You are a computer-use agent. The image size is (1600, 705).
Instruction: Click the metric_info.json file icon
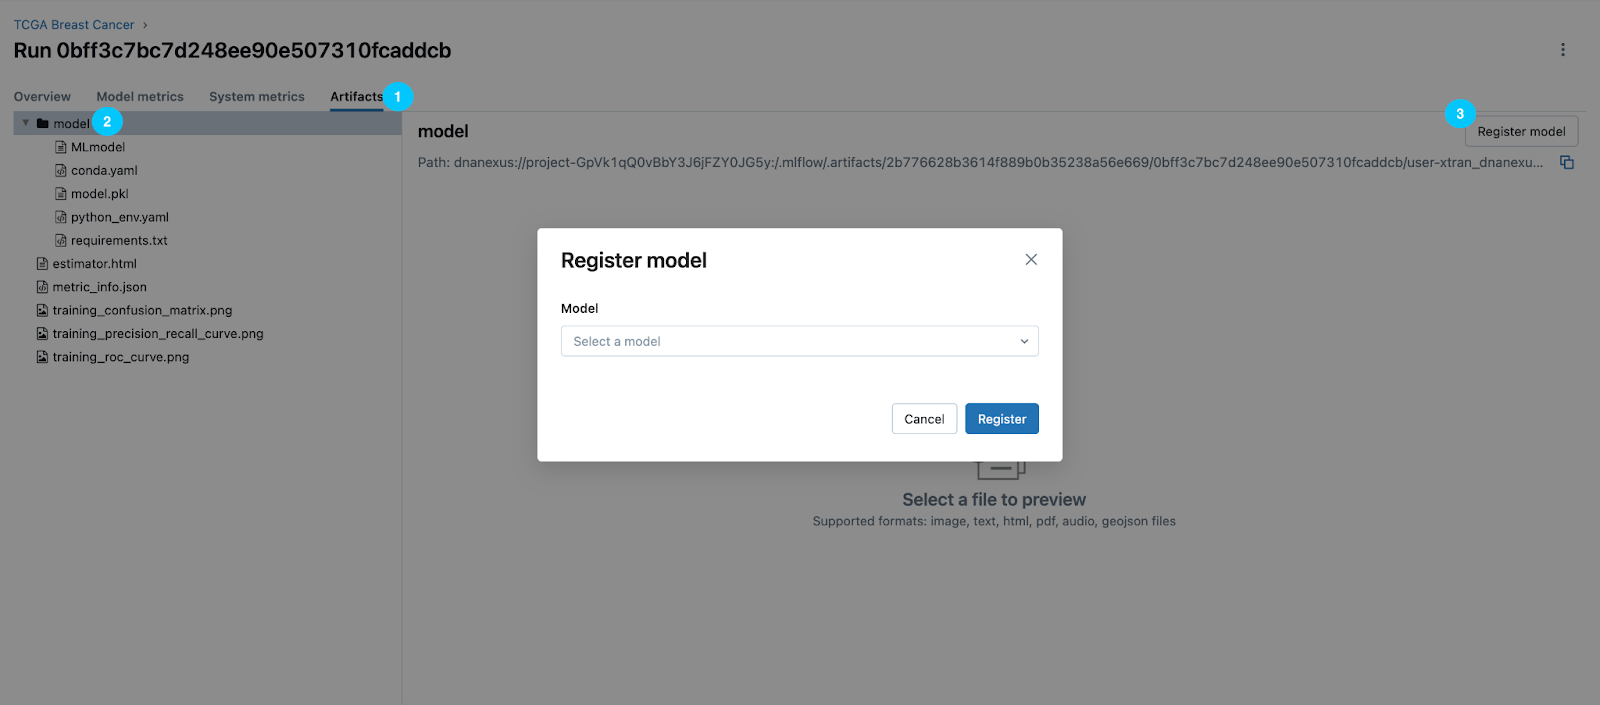pos(42,287)
